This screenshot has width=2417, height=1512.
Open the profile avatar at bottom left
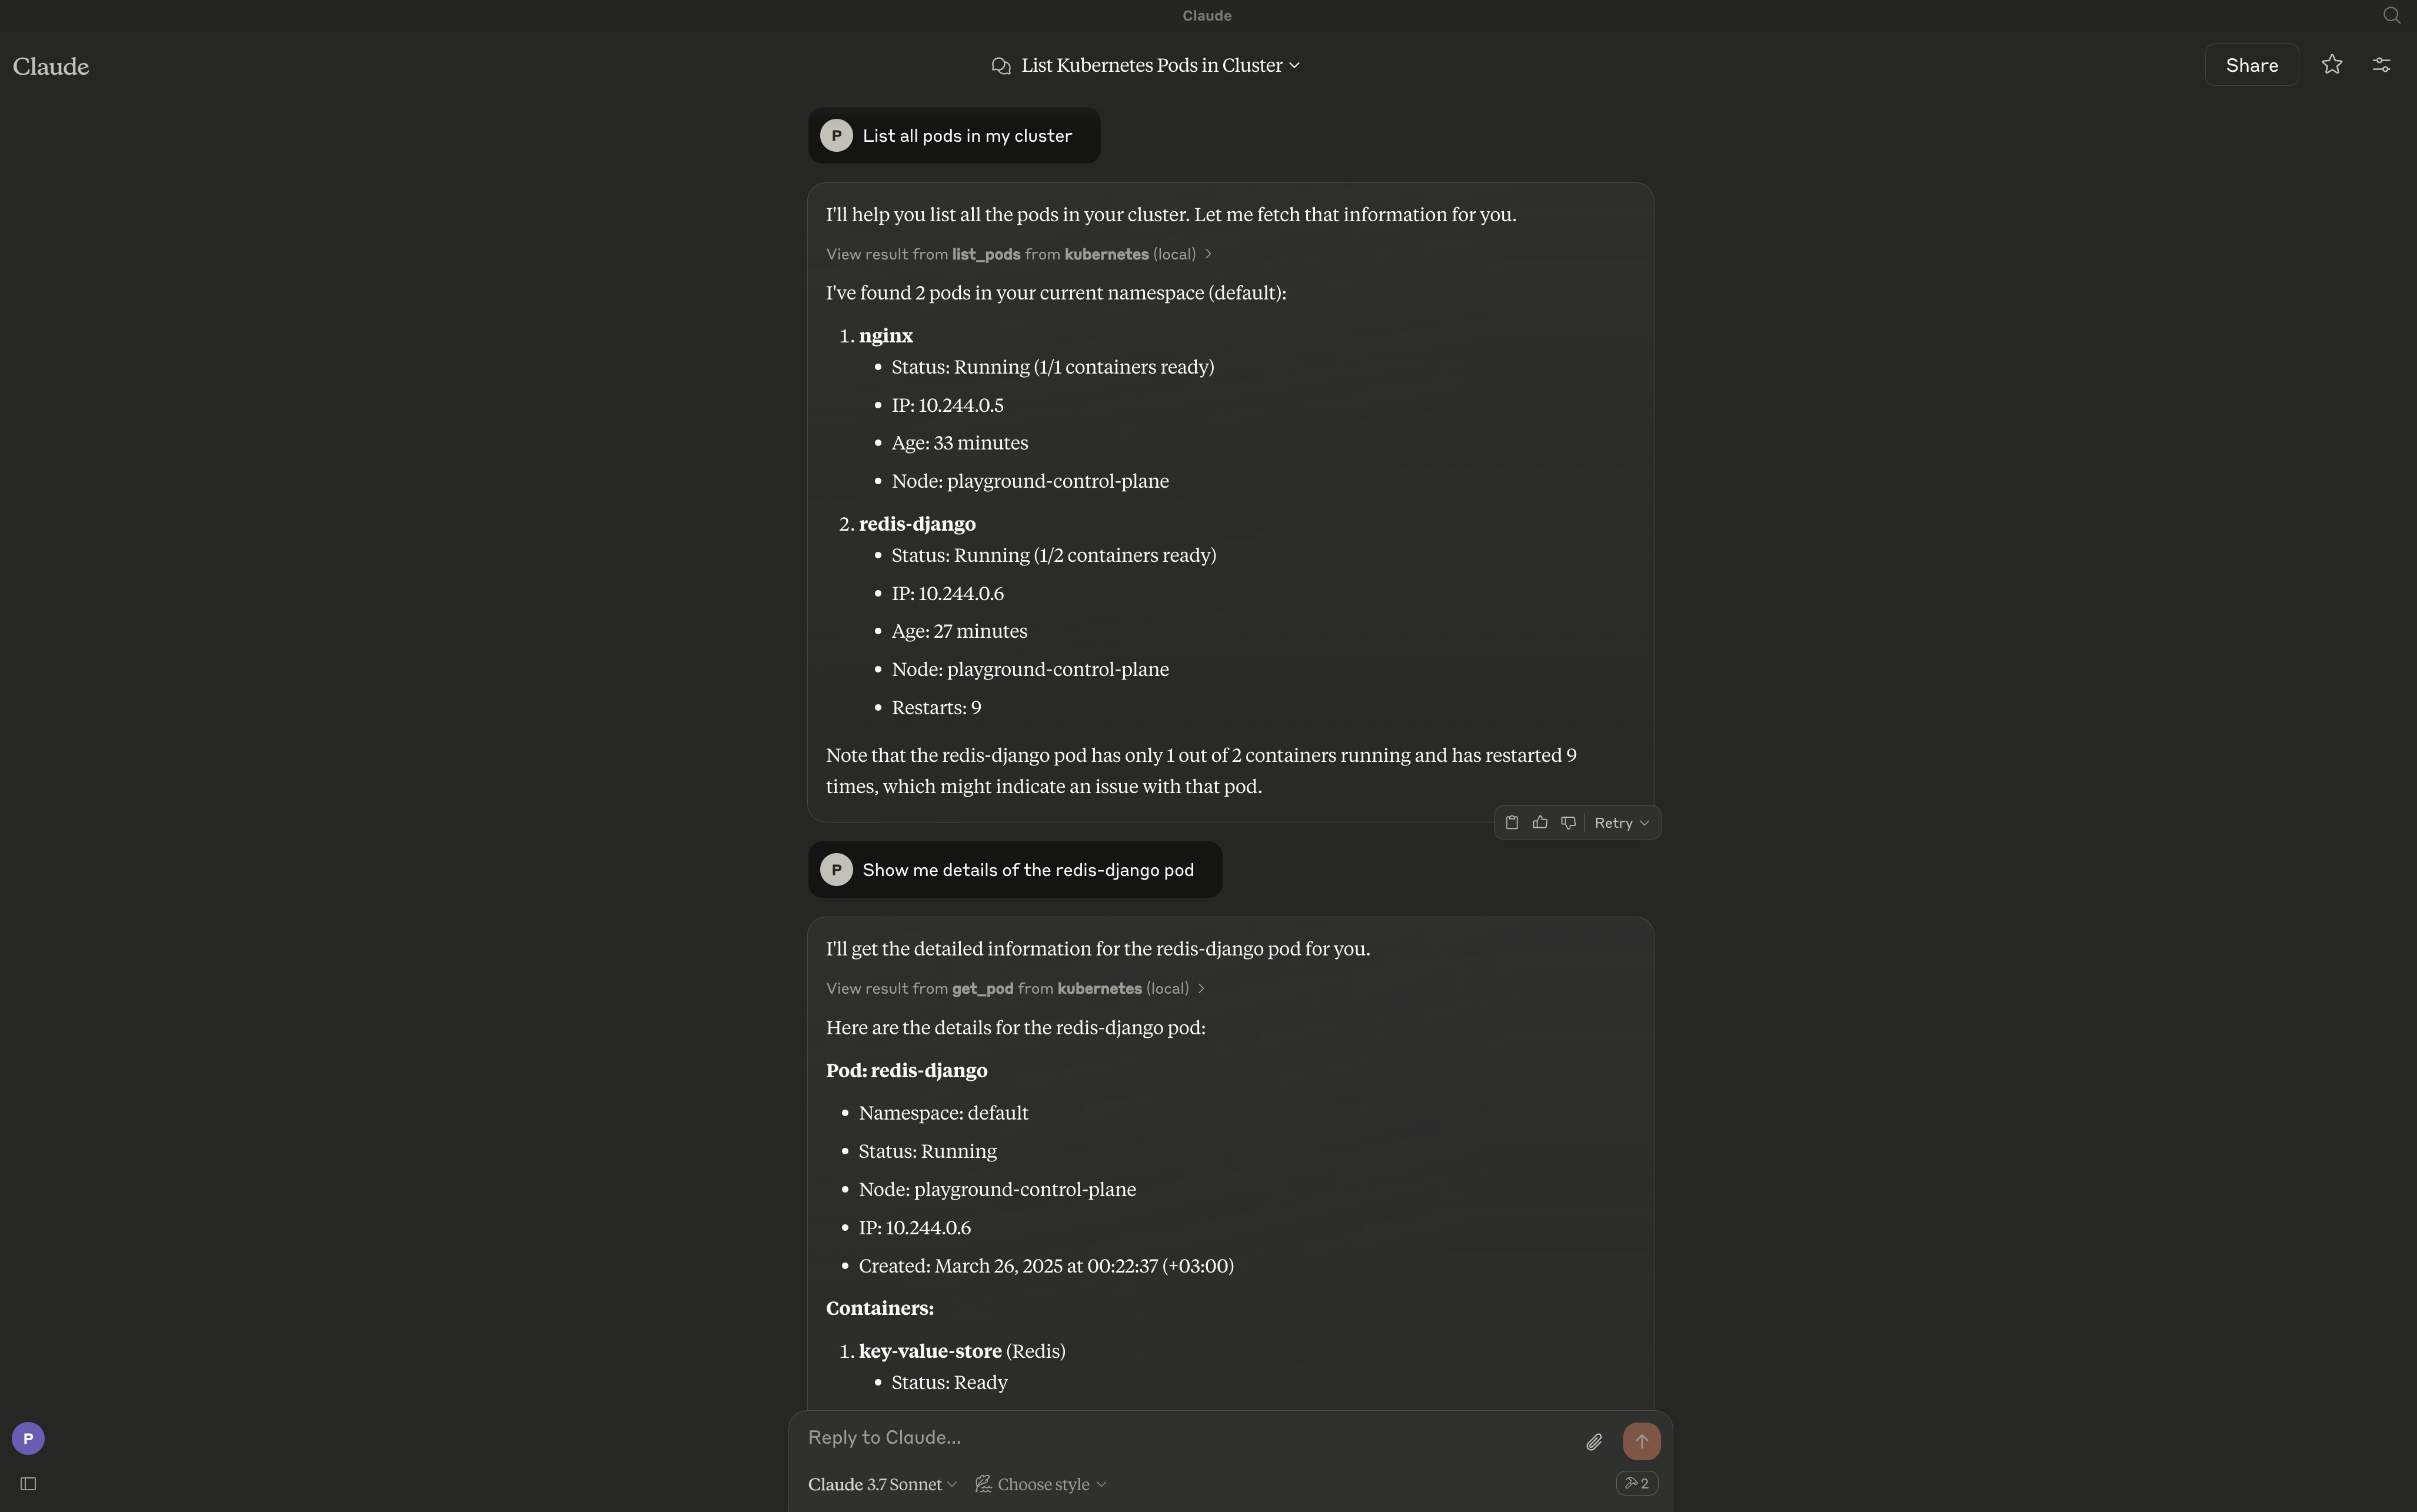point(27,1438)
